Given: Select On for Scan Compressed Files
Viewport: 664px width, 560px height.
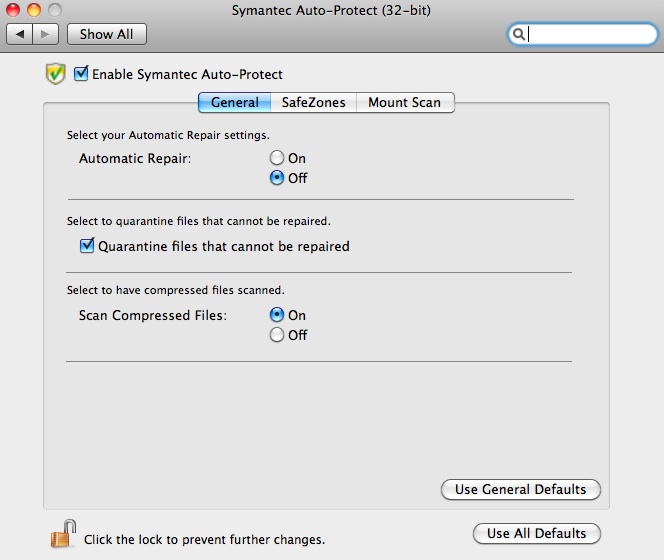Looking at the screenshot, I should click(x=277, y=315).
